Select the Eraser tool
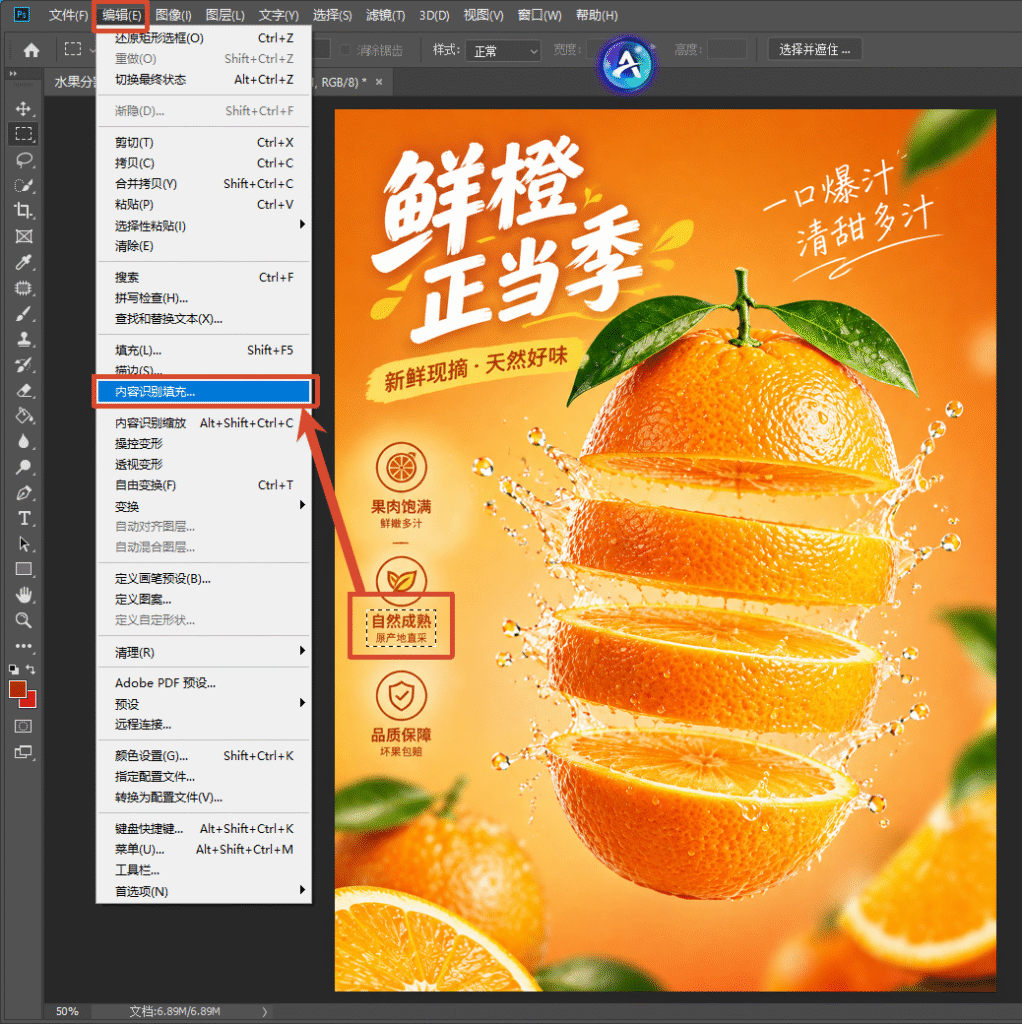 [24, 391]
